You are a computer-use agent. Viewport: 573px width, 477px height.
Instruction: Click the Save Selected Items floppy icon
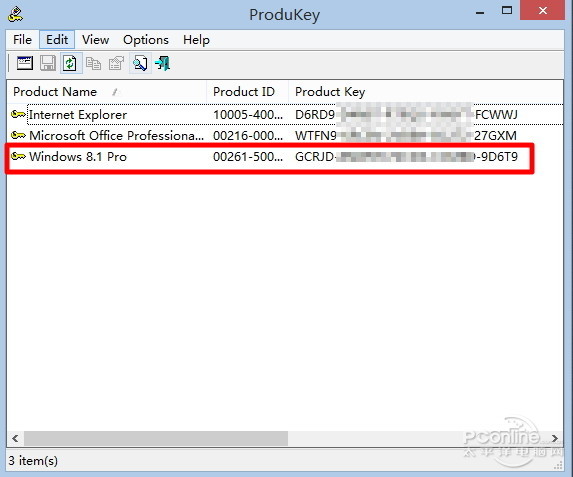[48, 63]
